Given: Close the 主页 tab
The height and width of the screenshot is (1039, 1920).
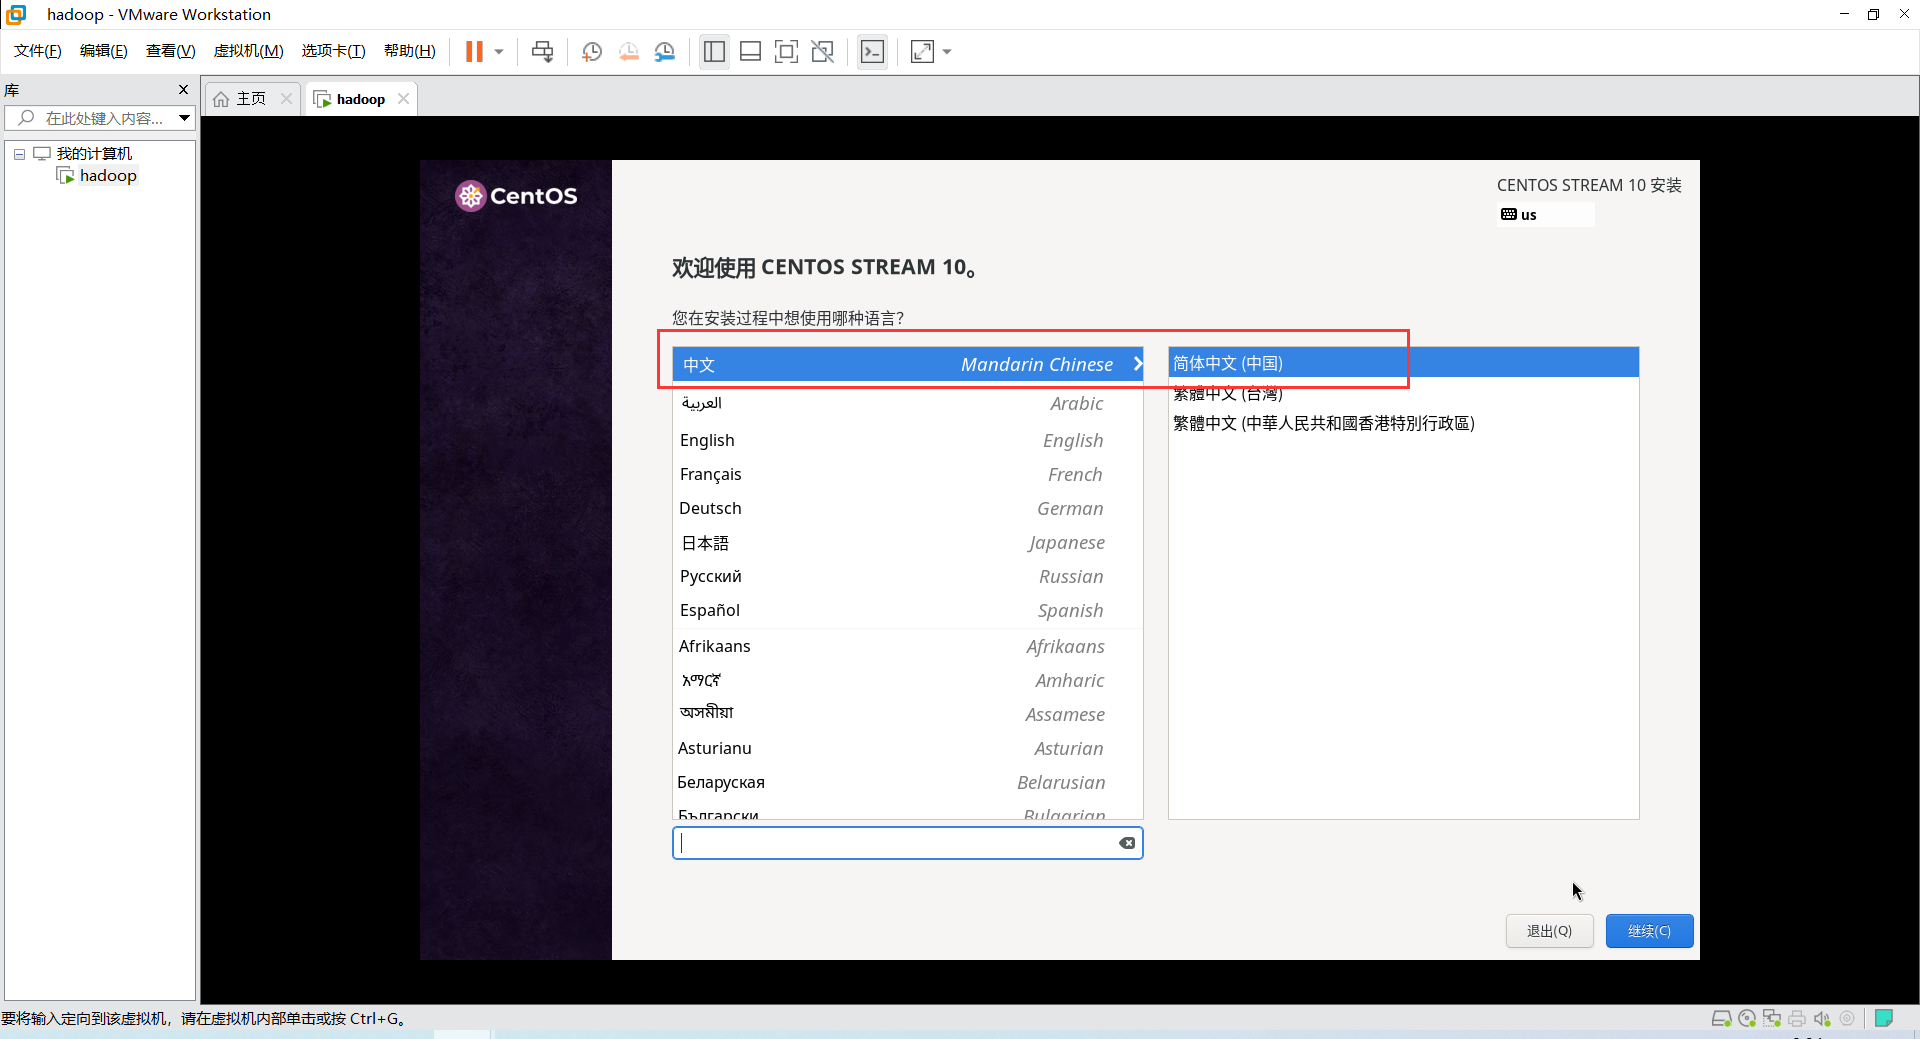Looking at the screenshot, I should pyautogui.click(x=287, y=98).
